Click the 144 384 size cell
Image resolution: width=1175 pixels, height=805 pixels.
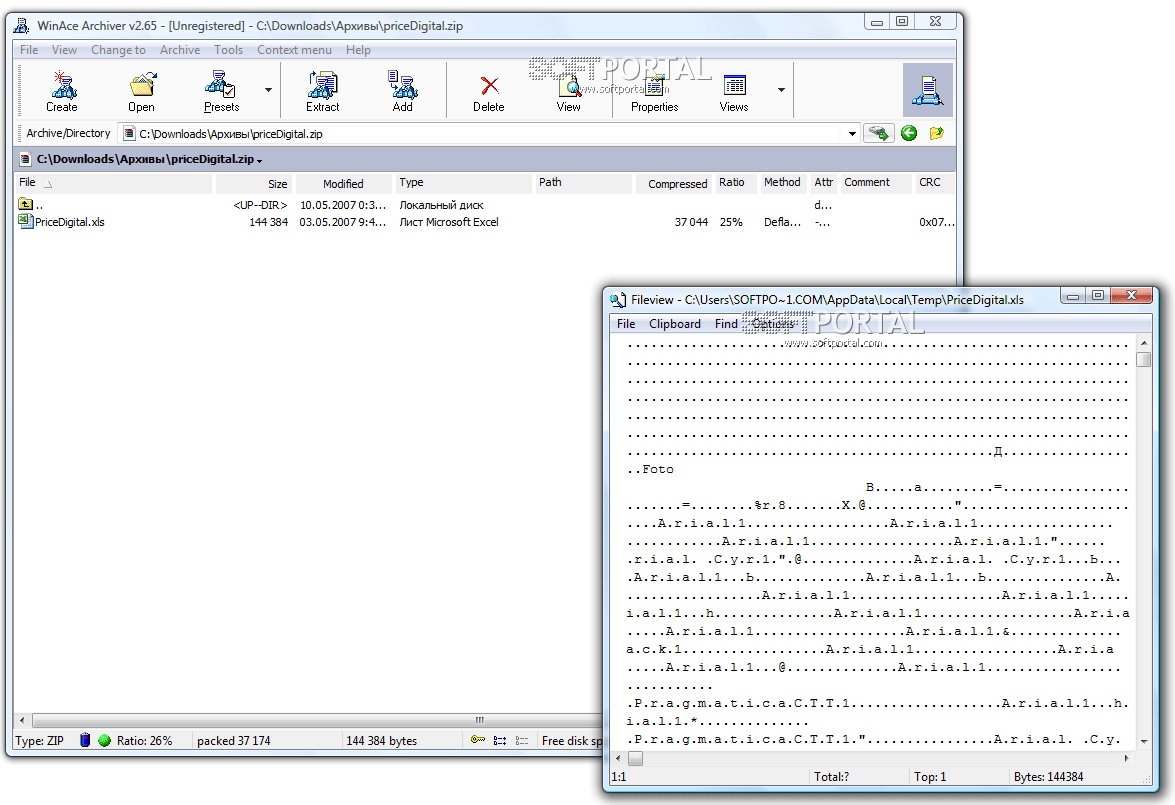click(268, 222)
